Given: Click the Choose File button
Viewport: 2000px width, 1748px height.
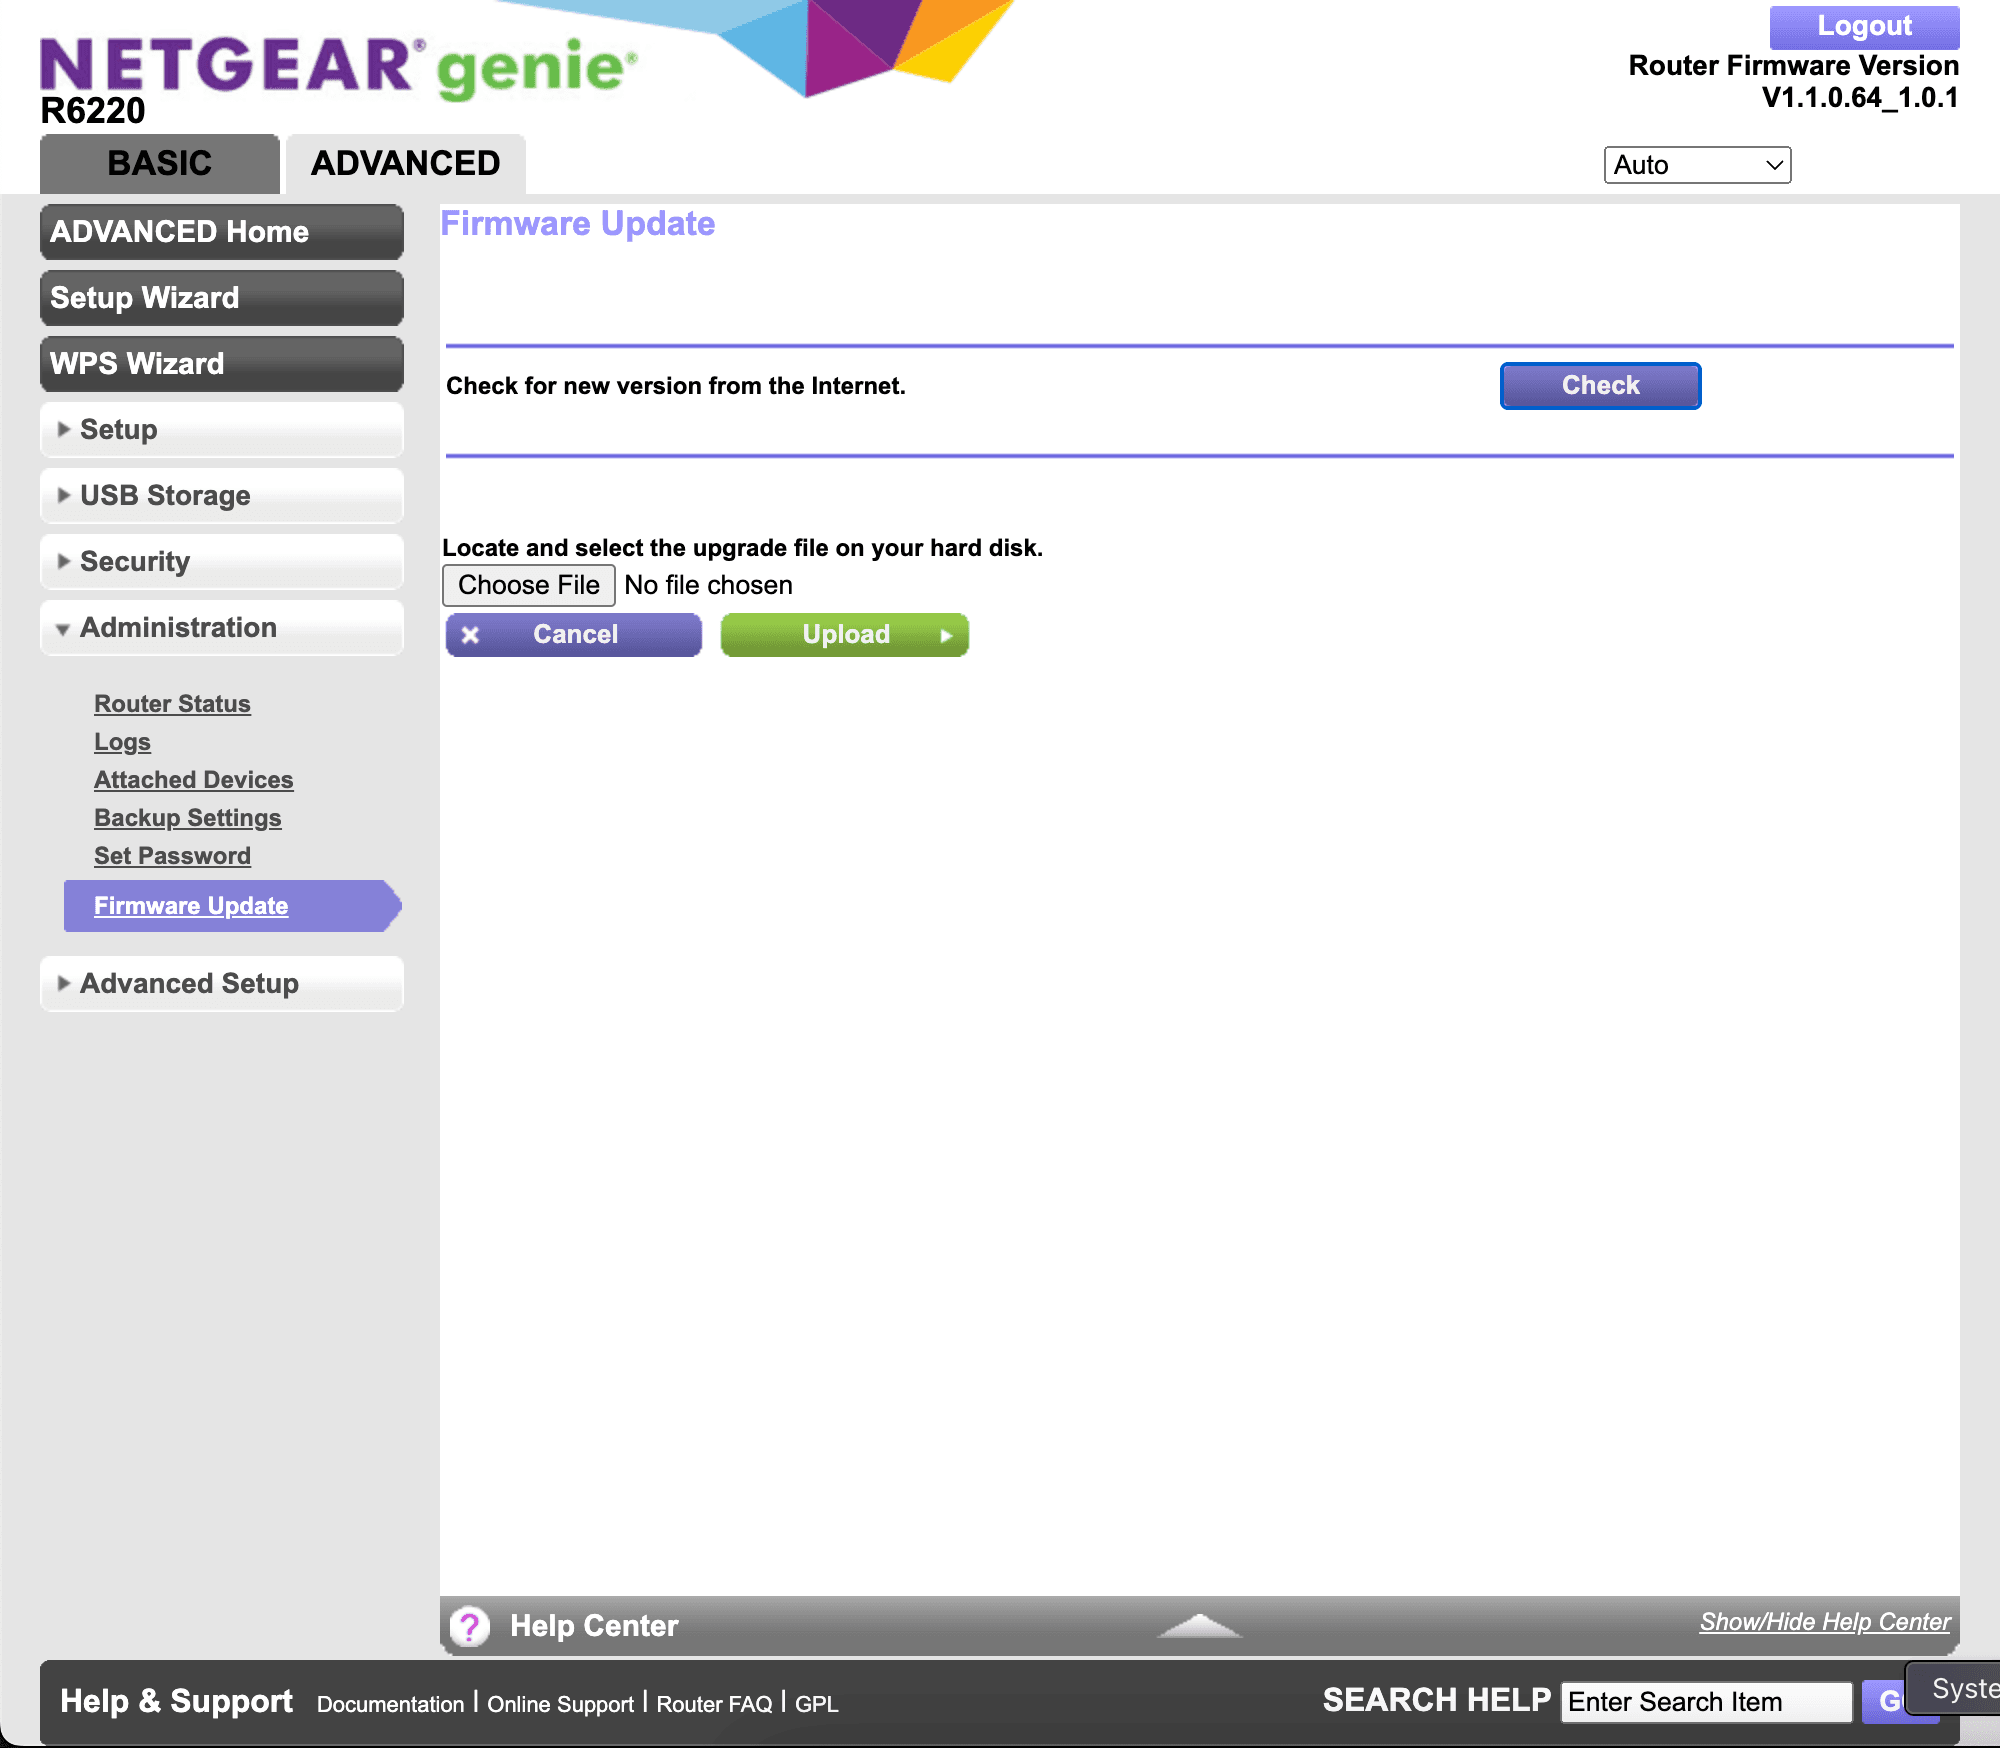Looking at the screenshot, I should click(528, 585).
